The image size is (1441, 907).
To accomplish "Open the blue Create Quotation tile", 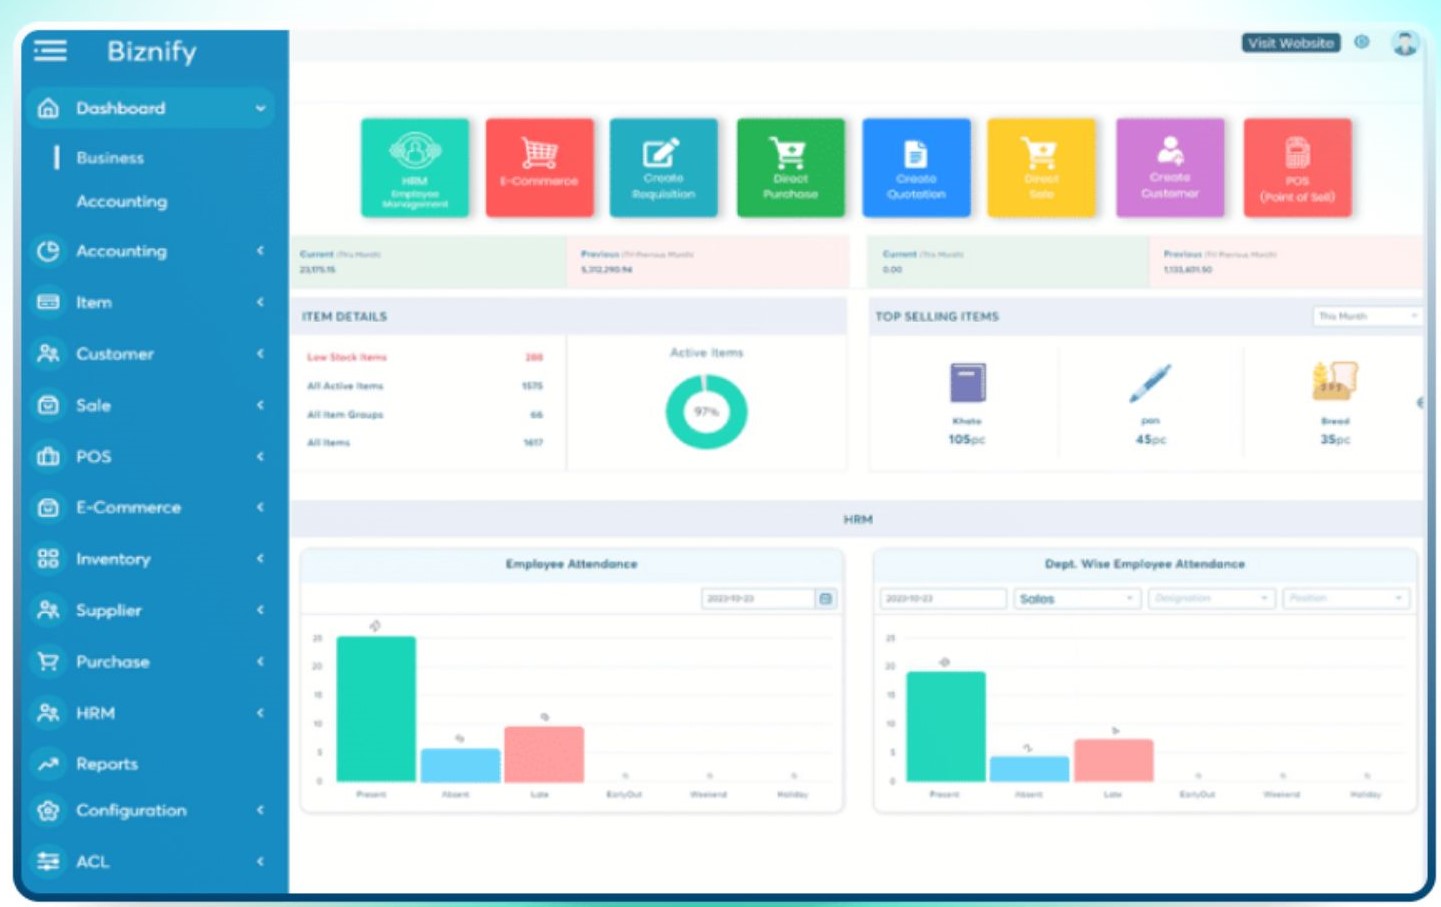I will 916,167.
